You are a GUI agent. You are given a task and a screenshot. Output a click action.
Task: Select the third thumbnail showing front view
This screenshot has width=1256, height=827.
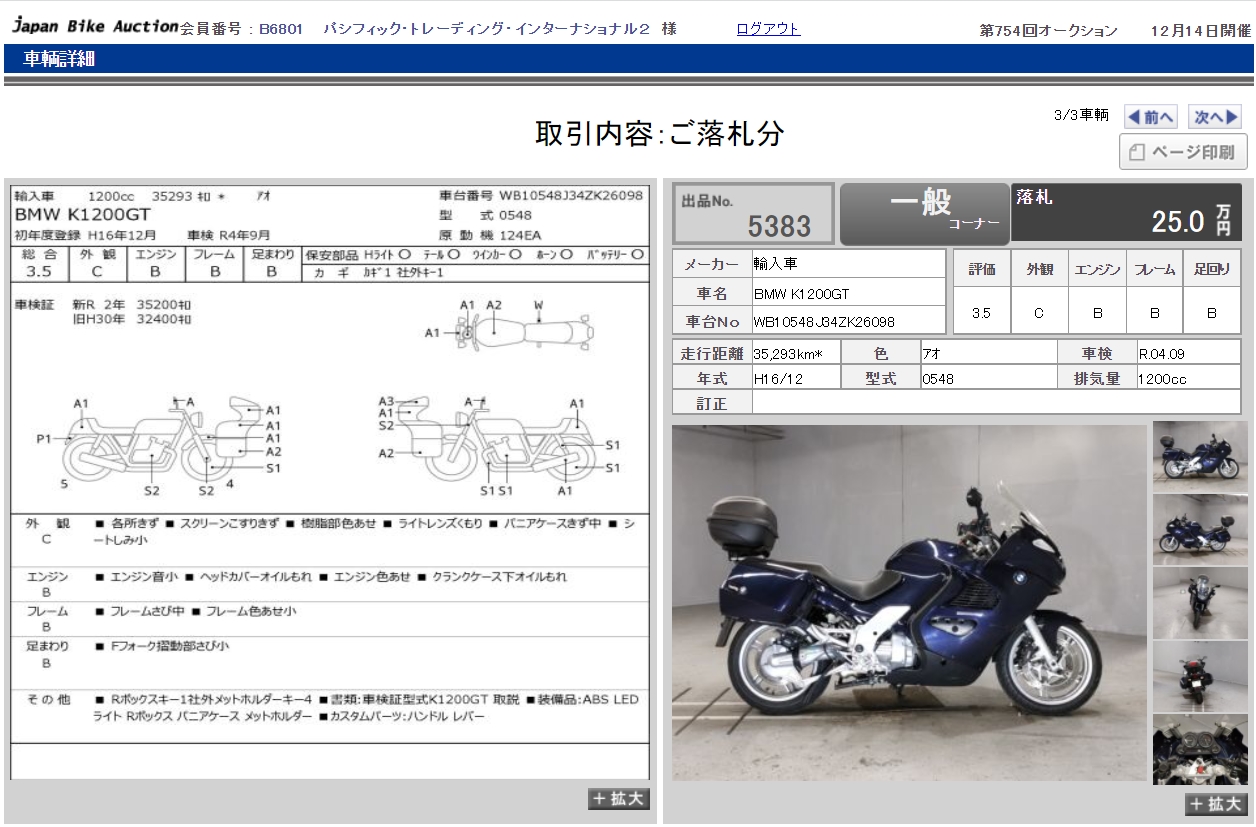[1200, 603]
